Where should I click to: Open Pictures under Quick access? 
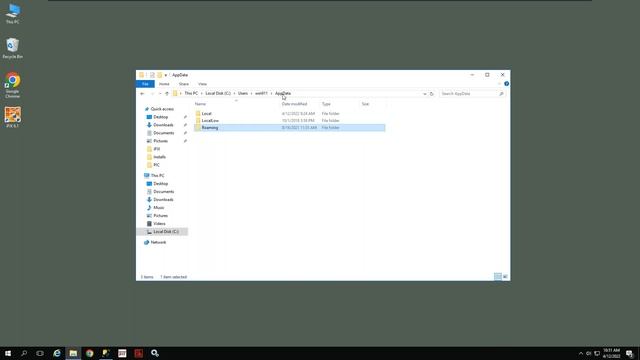[160, 141]
